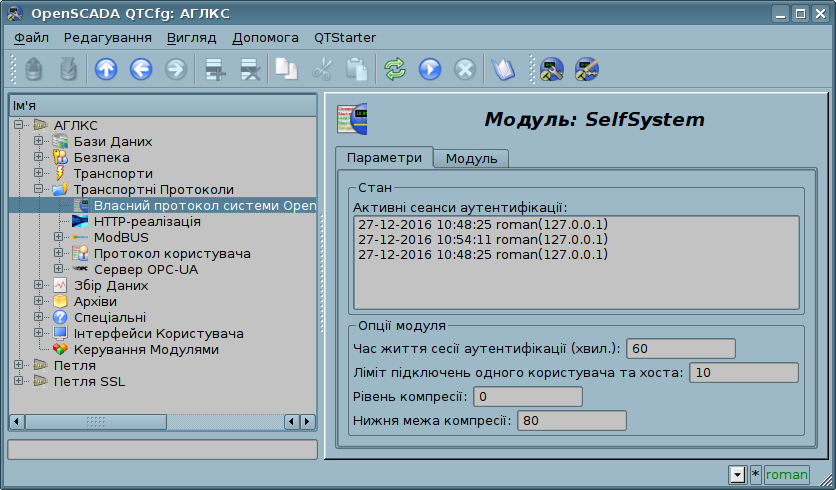Edit the authentication session lifetime field

click(x=681, y=349)
